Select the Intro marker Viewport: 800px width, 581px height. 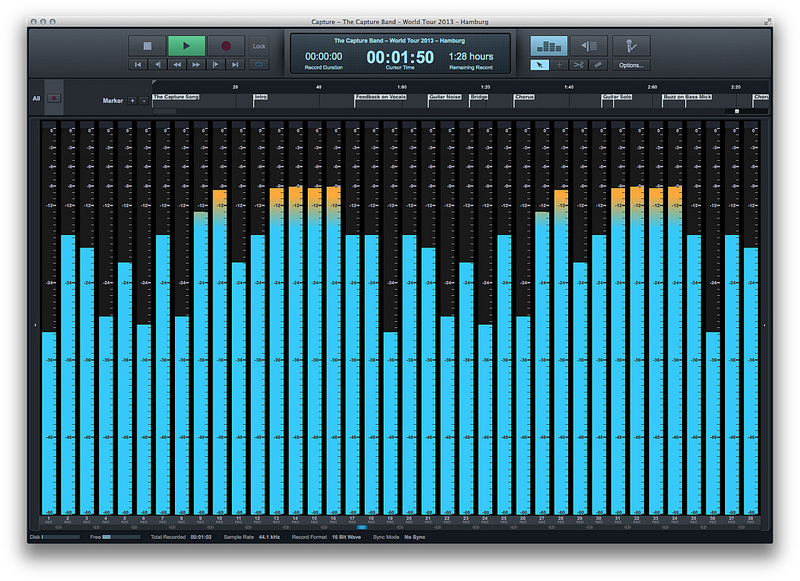pos(261,96)
